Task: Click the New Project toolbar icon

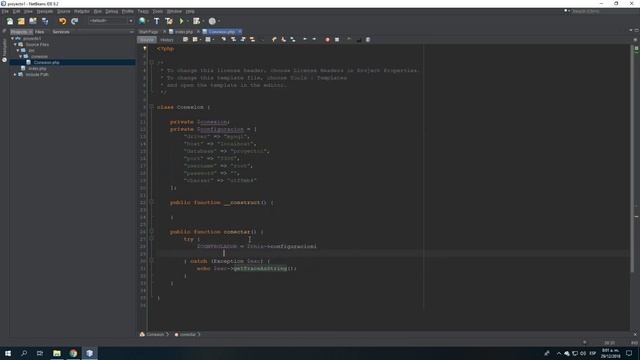Action: click(x=21, y=21)
